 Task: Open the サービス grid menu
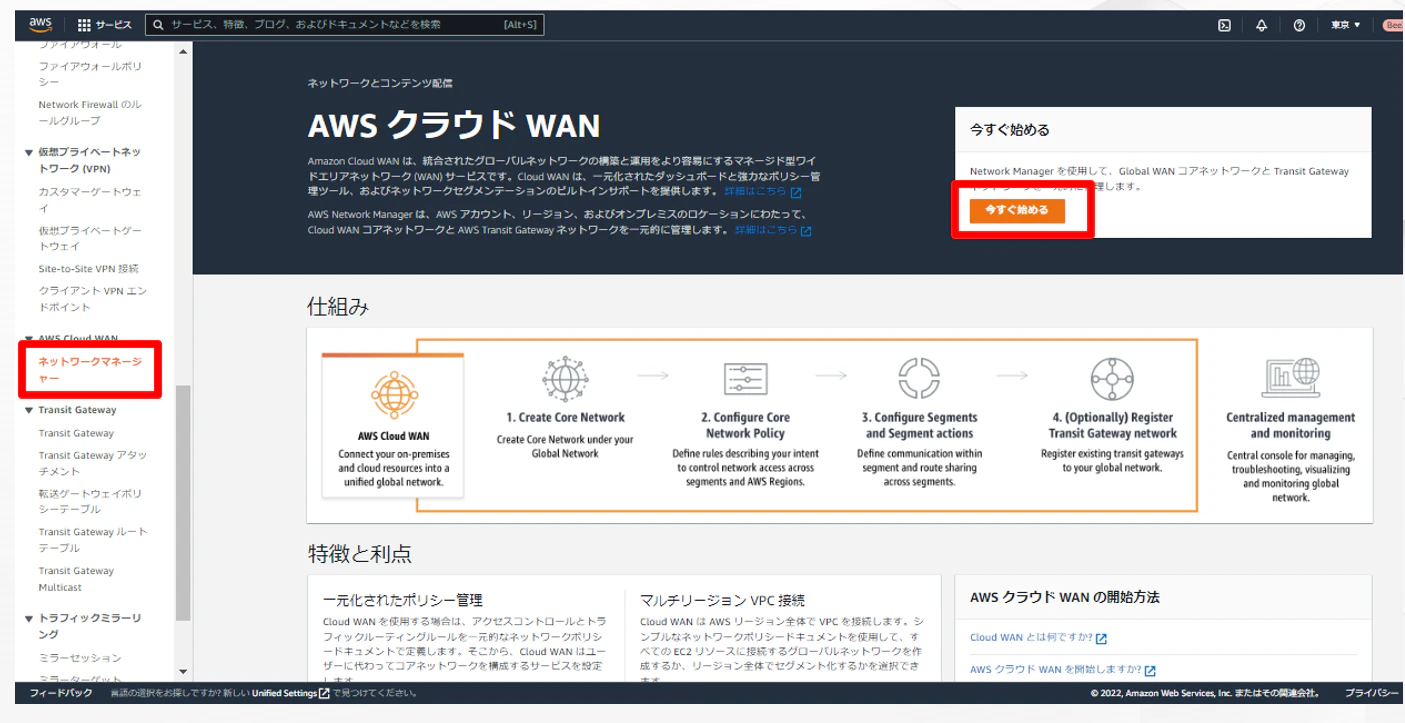[x=104, y=25]
